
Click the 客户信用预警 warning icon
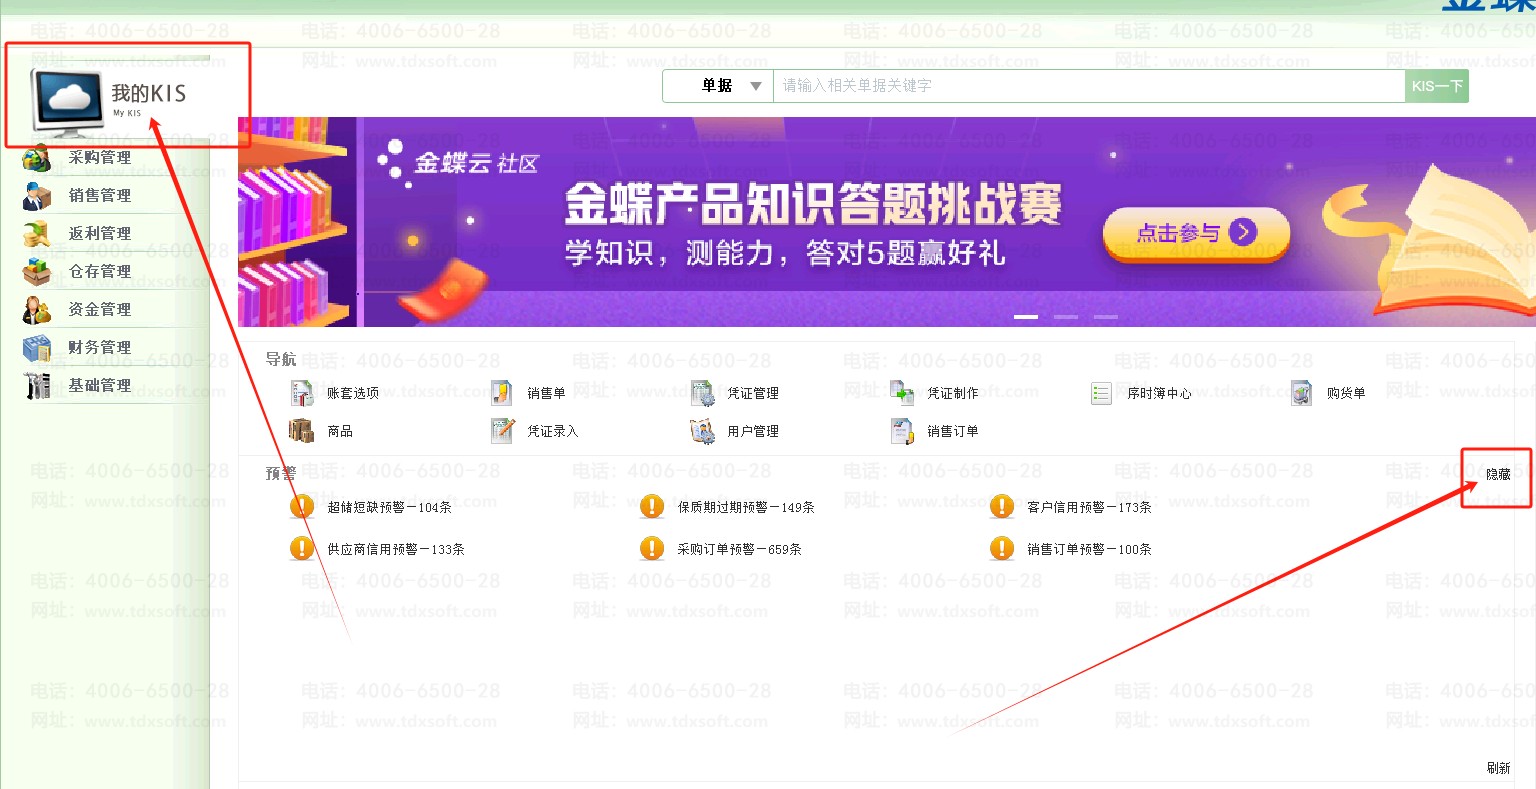pos(1002,507)
